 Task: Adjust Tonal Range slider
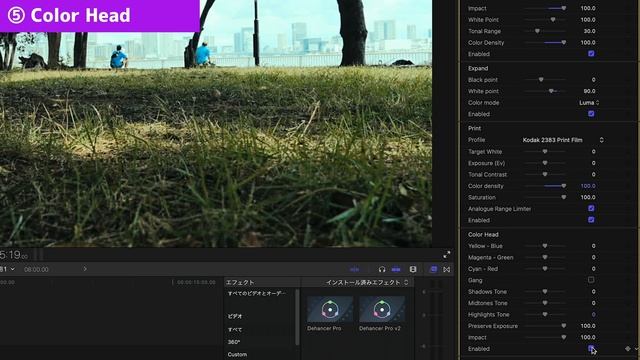(x=545, y=31)
